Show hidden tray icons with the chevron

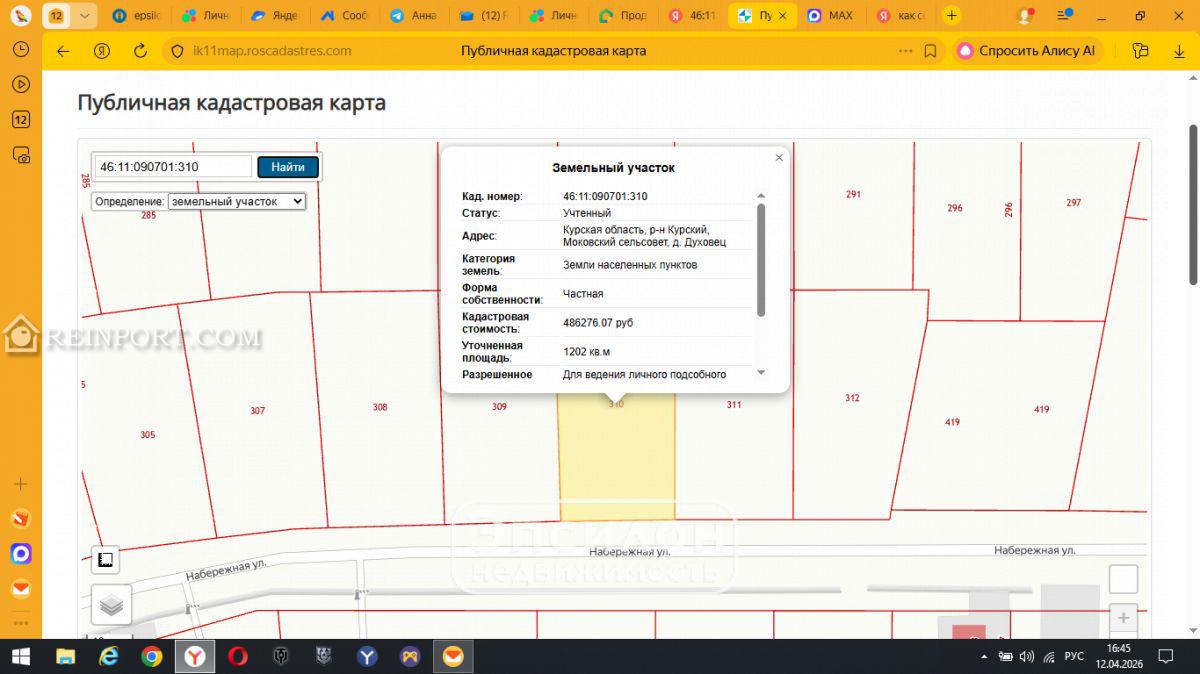tap(985, 656)
